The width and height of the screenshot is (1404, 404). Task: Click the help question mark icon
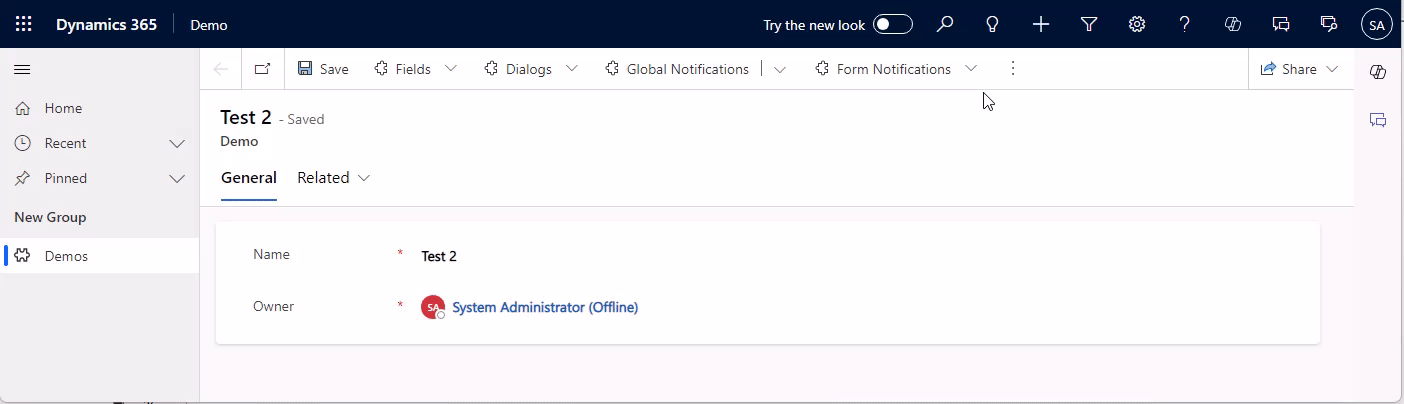pyautogui.click(x=1185, y=25)
